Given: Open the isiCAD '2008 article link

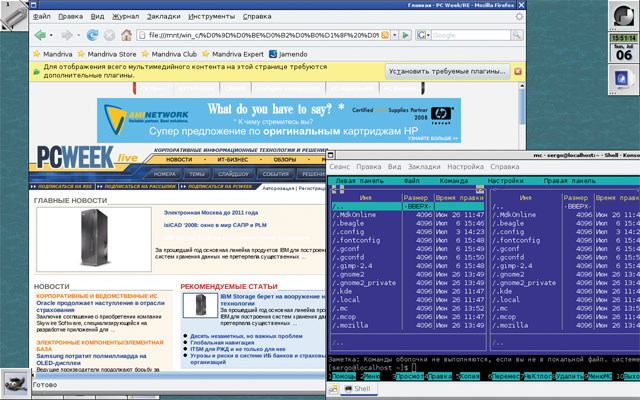Looking at the screenshot, I should point(216,225).
